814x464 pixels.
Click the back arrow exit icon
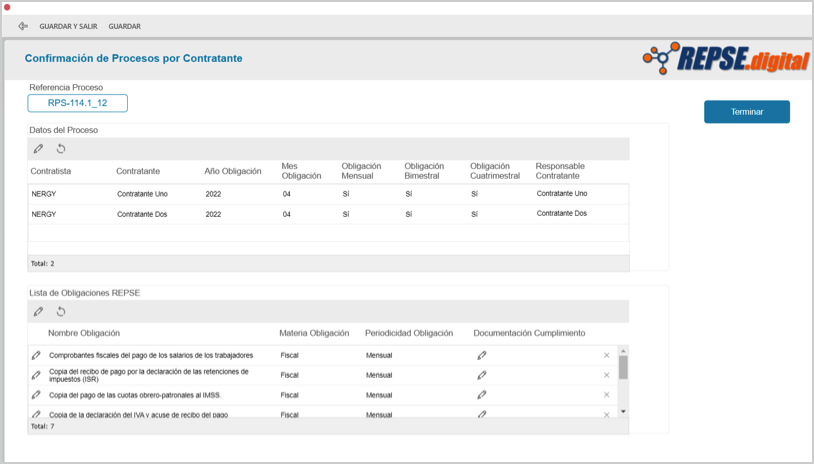point(23,26)
